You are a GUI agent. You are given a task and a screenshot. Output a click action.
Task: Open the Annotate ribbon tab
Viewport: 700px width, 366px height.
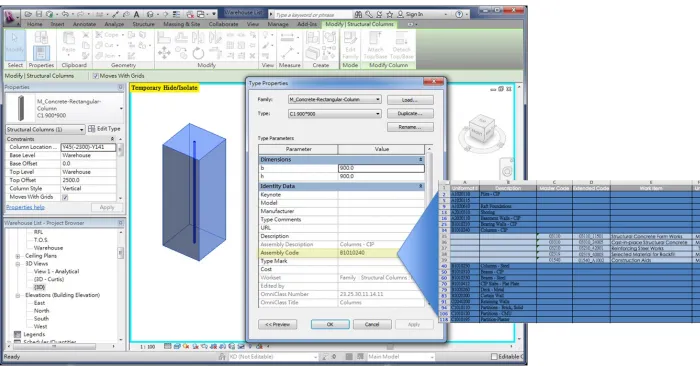(x=84, y=24)
